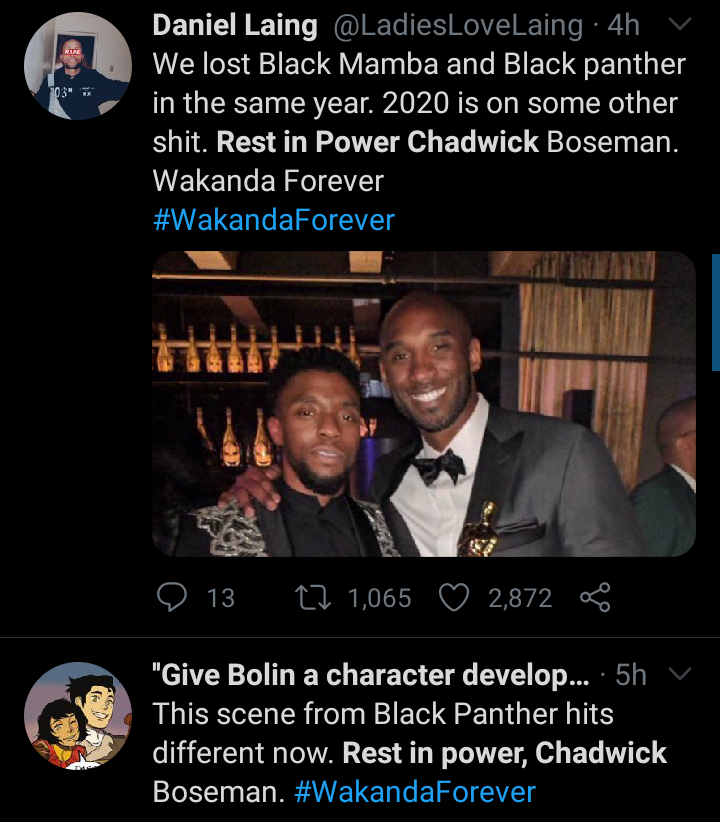Open #WakandaForever hashtag in Daniel's tweet
This screenshot has height=822, width=720.
(273, 220)
